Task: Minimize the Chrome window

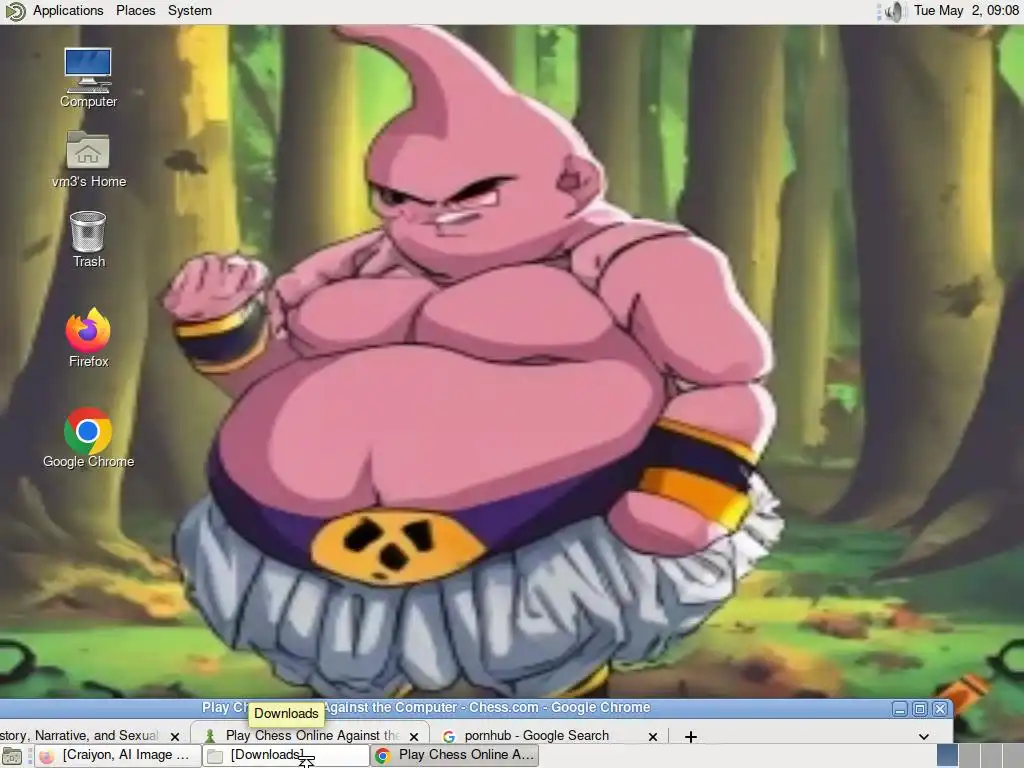Action: [x=900, y=709]
